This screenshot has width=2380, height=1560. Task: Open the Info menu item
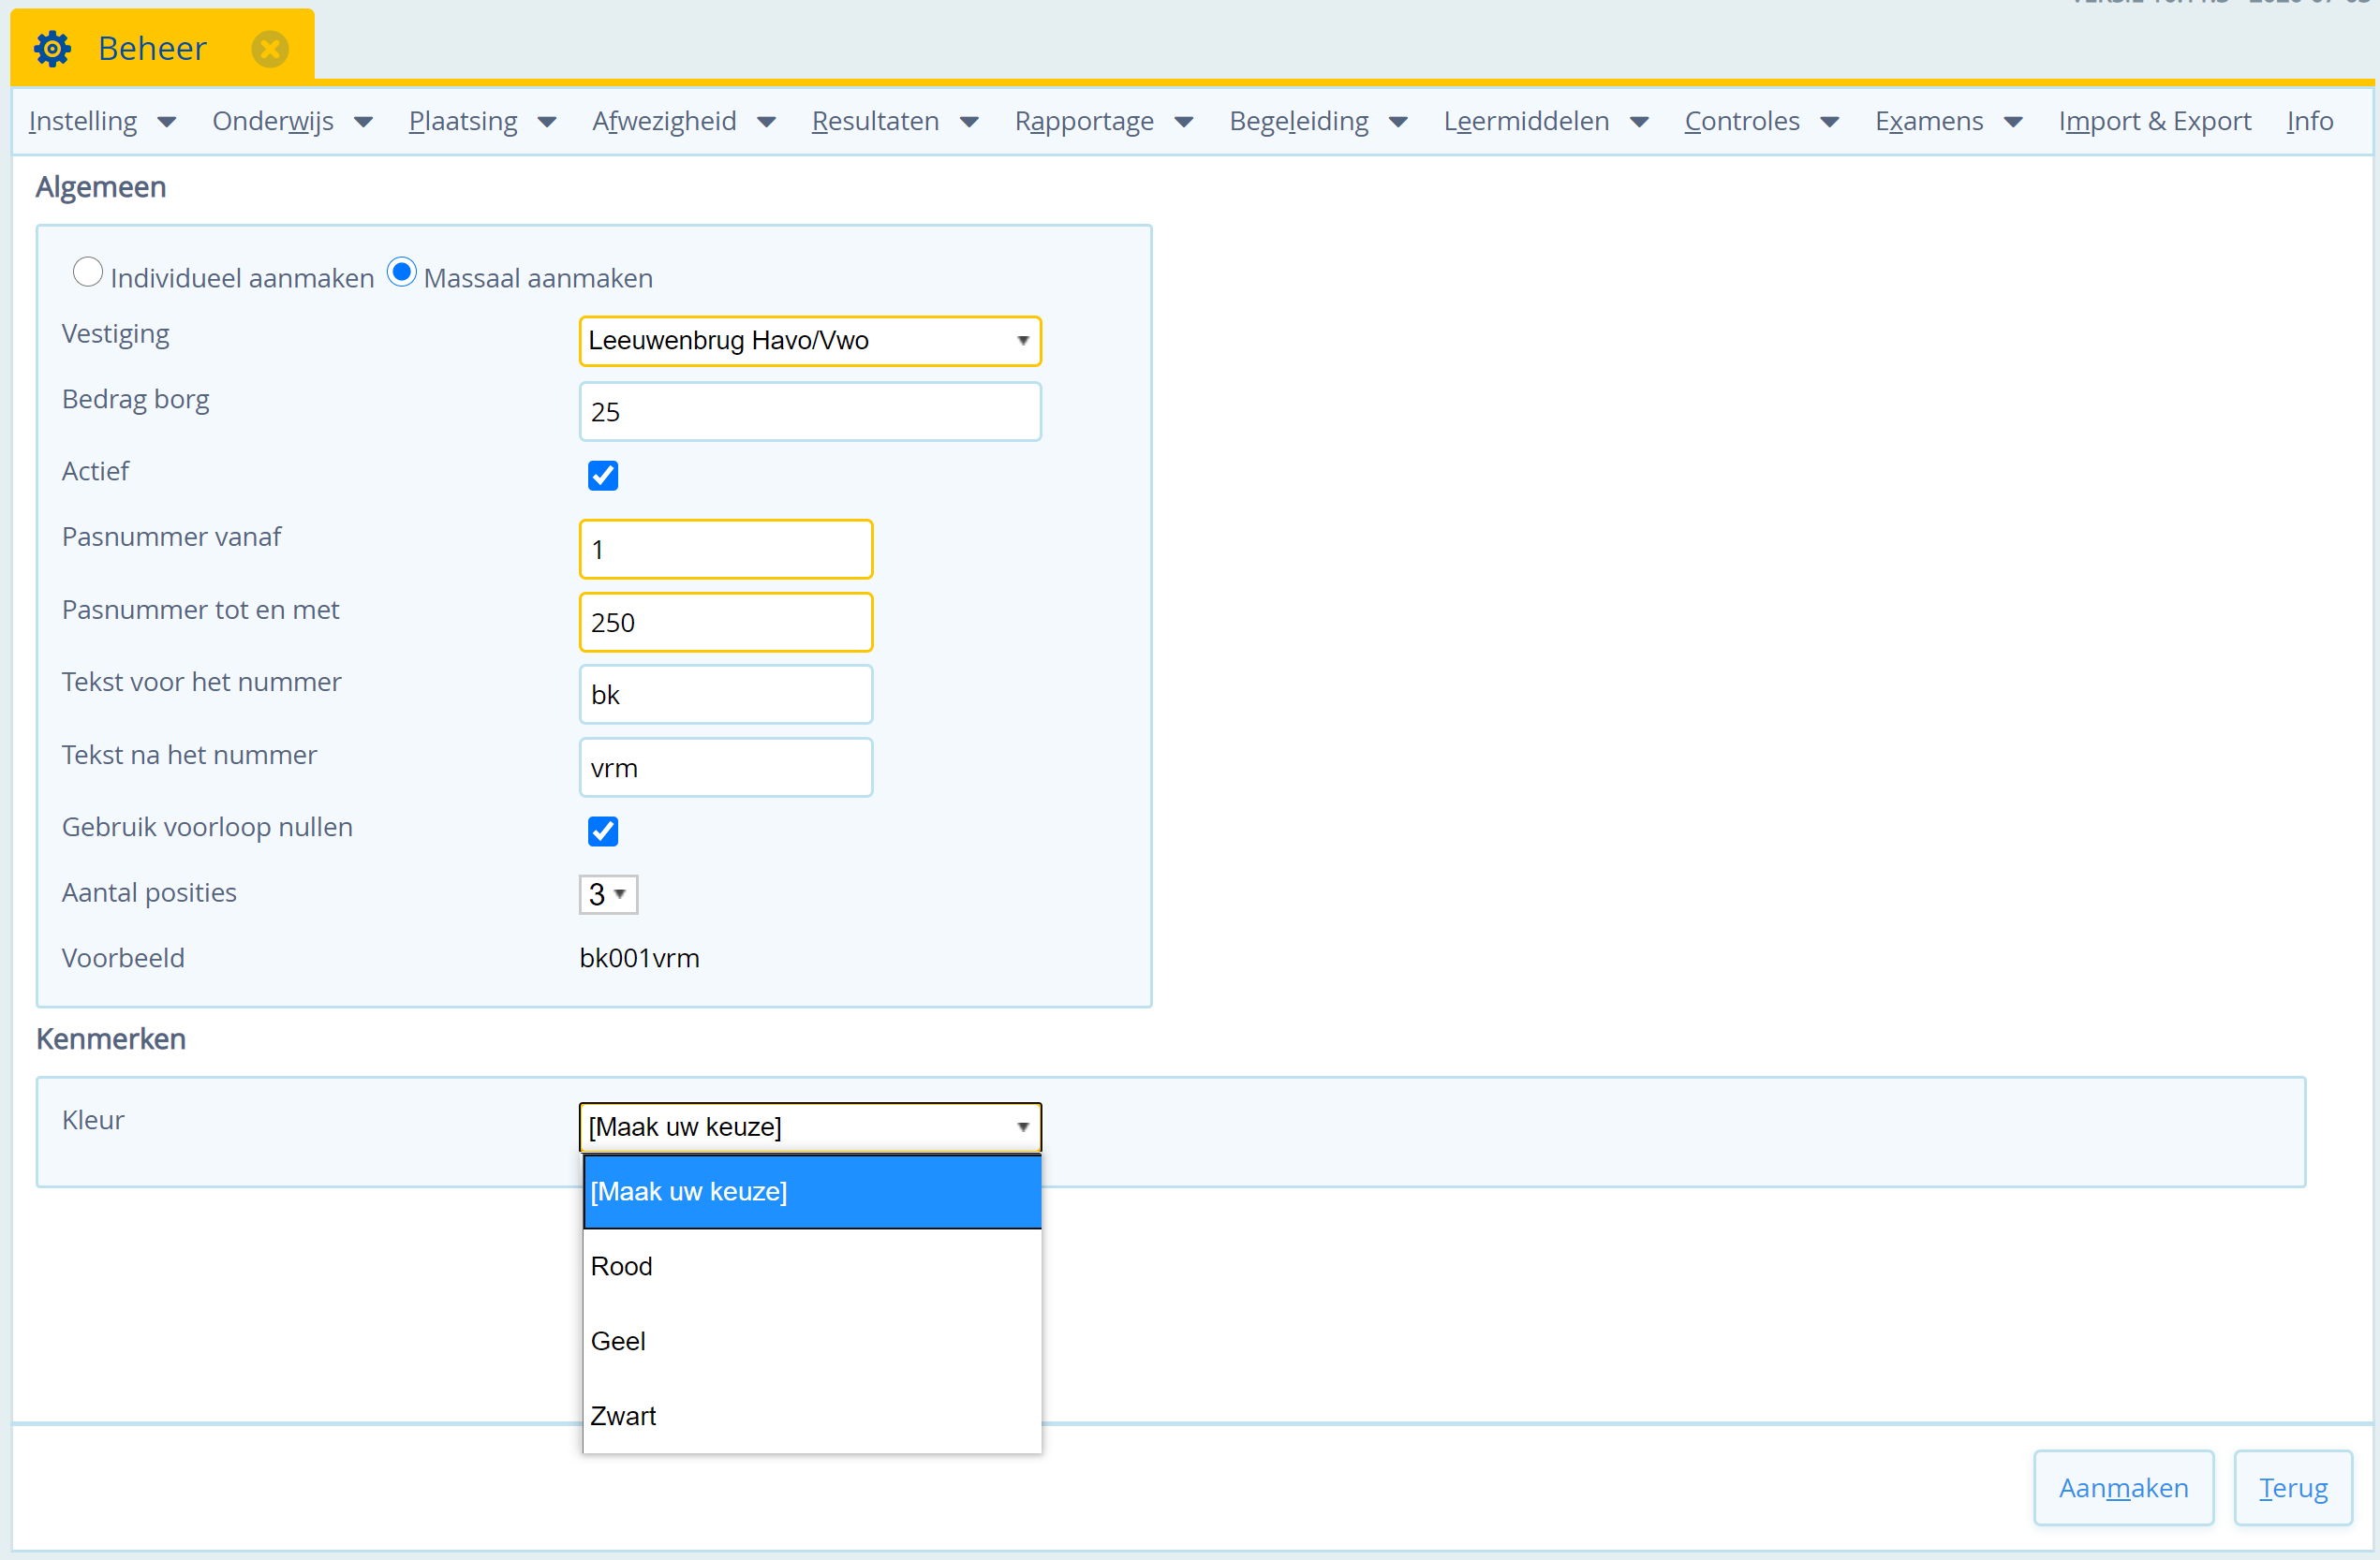[x=2309, y=121]
